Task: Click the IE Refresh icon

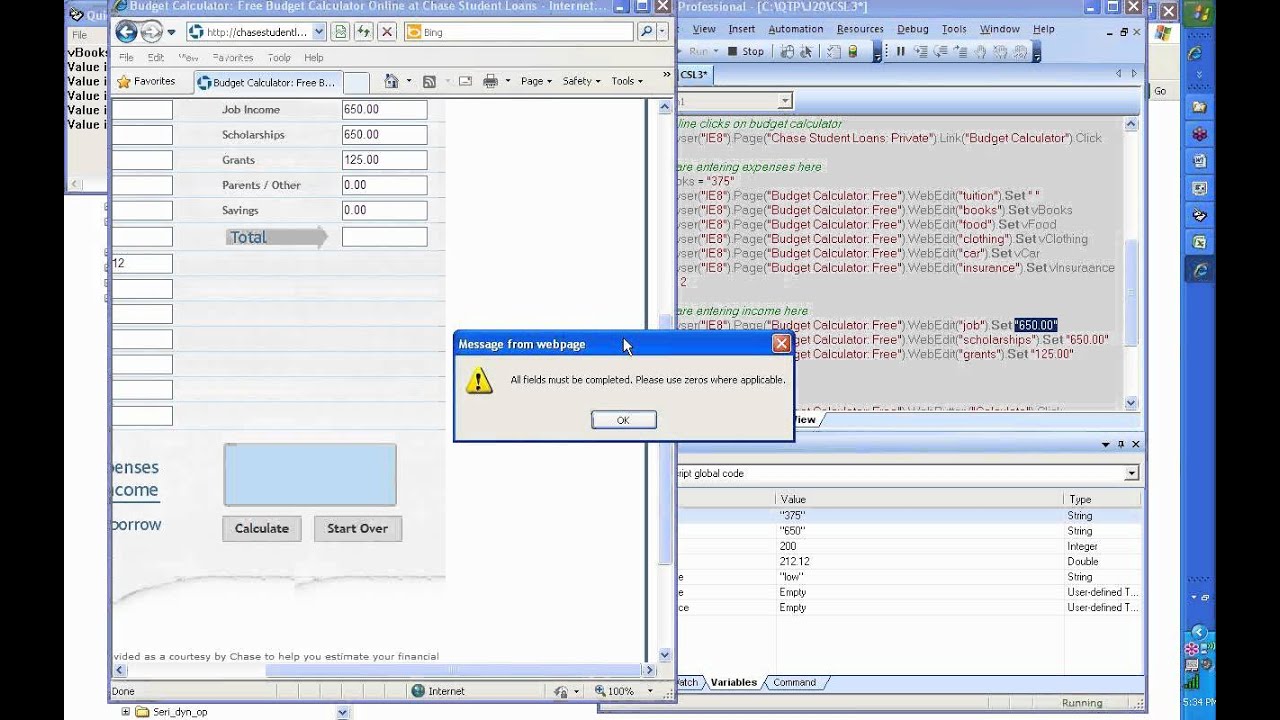Action: (x=364, y=32)
